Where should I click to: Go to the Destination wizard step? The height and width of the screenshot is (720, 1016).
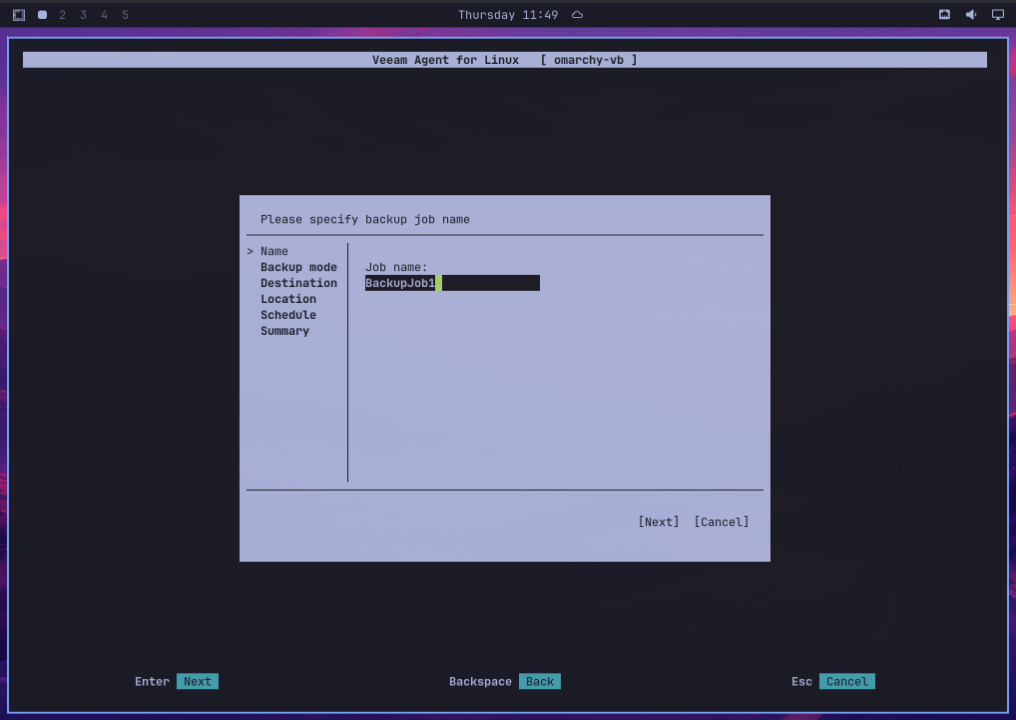click(x=299, y=283)
